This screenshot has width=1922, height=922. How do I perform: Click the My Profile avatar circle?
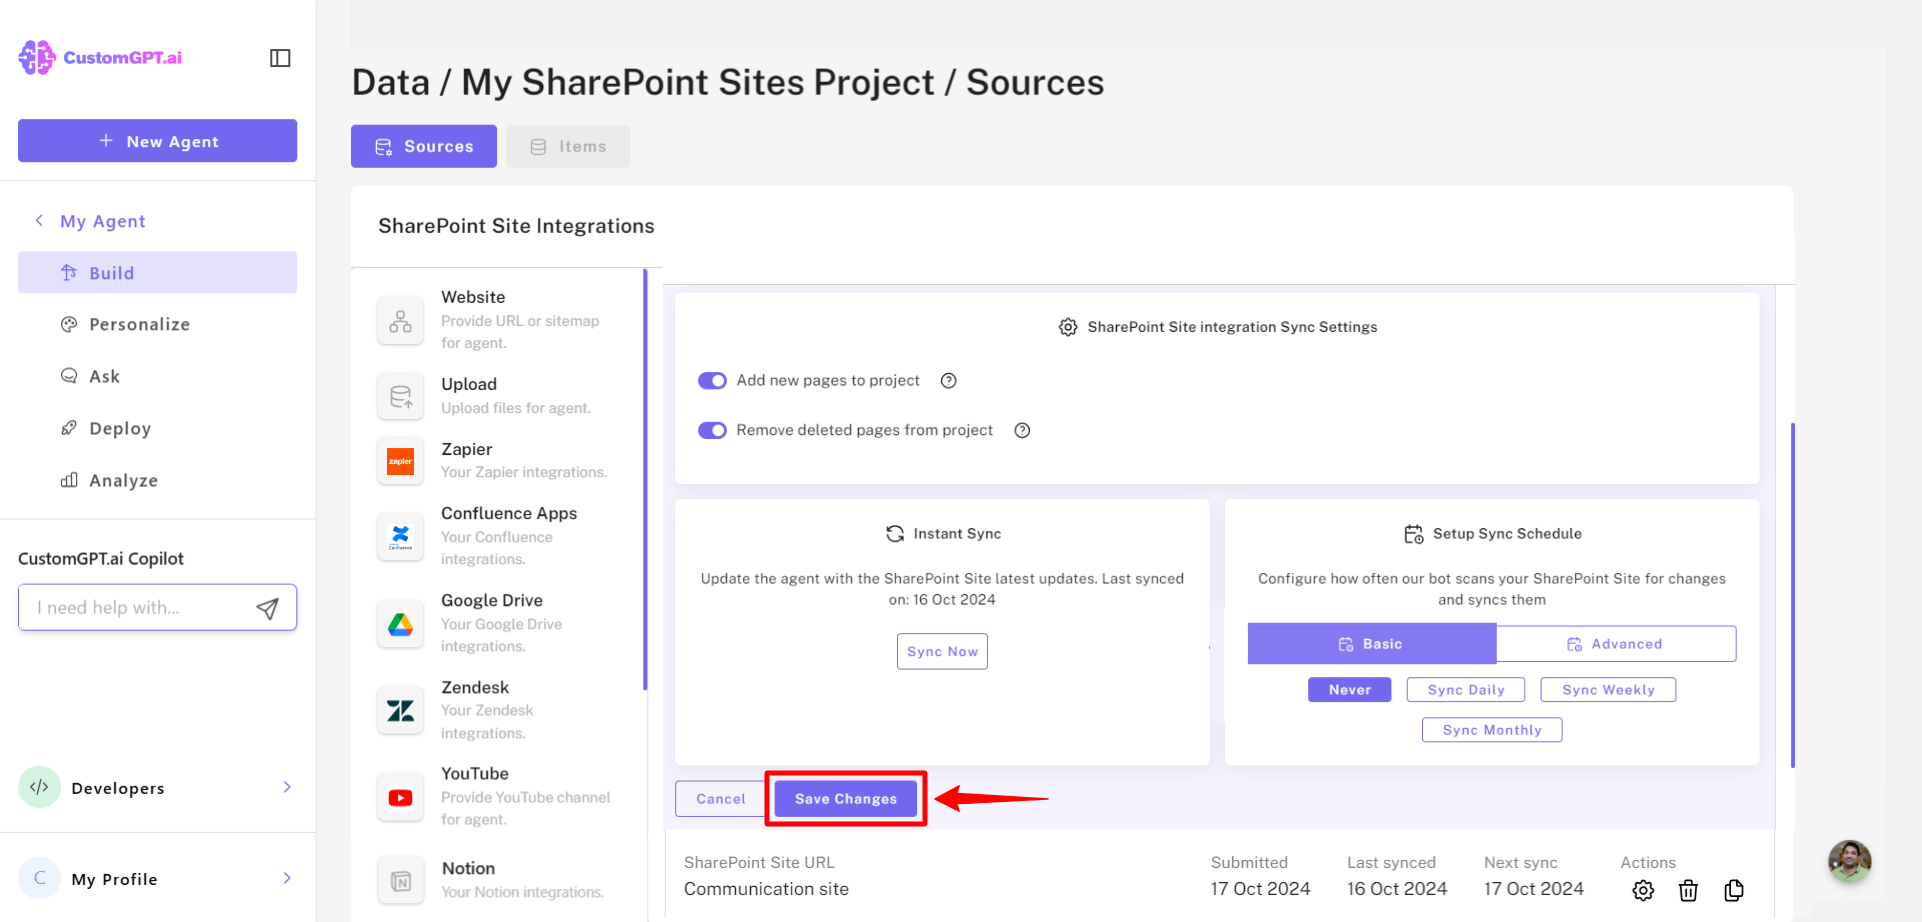(40, 878)
